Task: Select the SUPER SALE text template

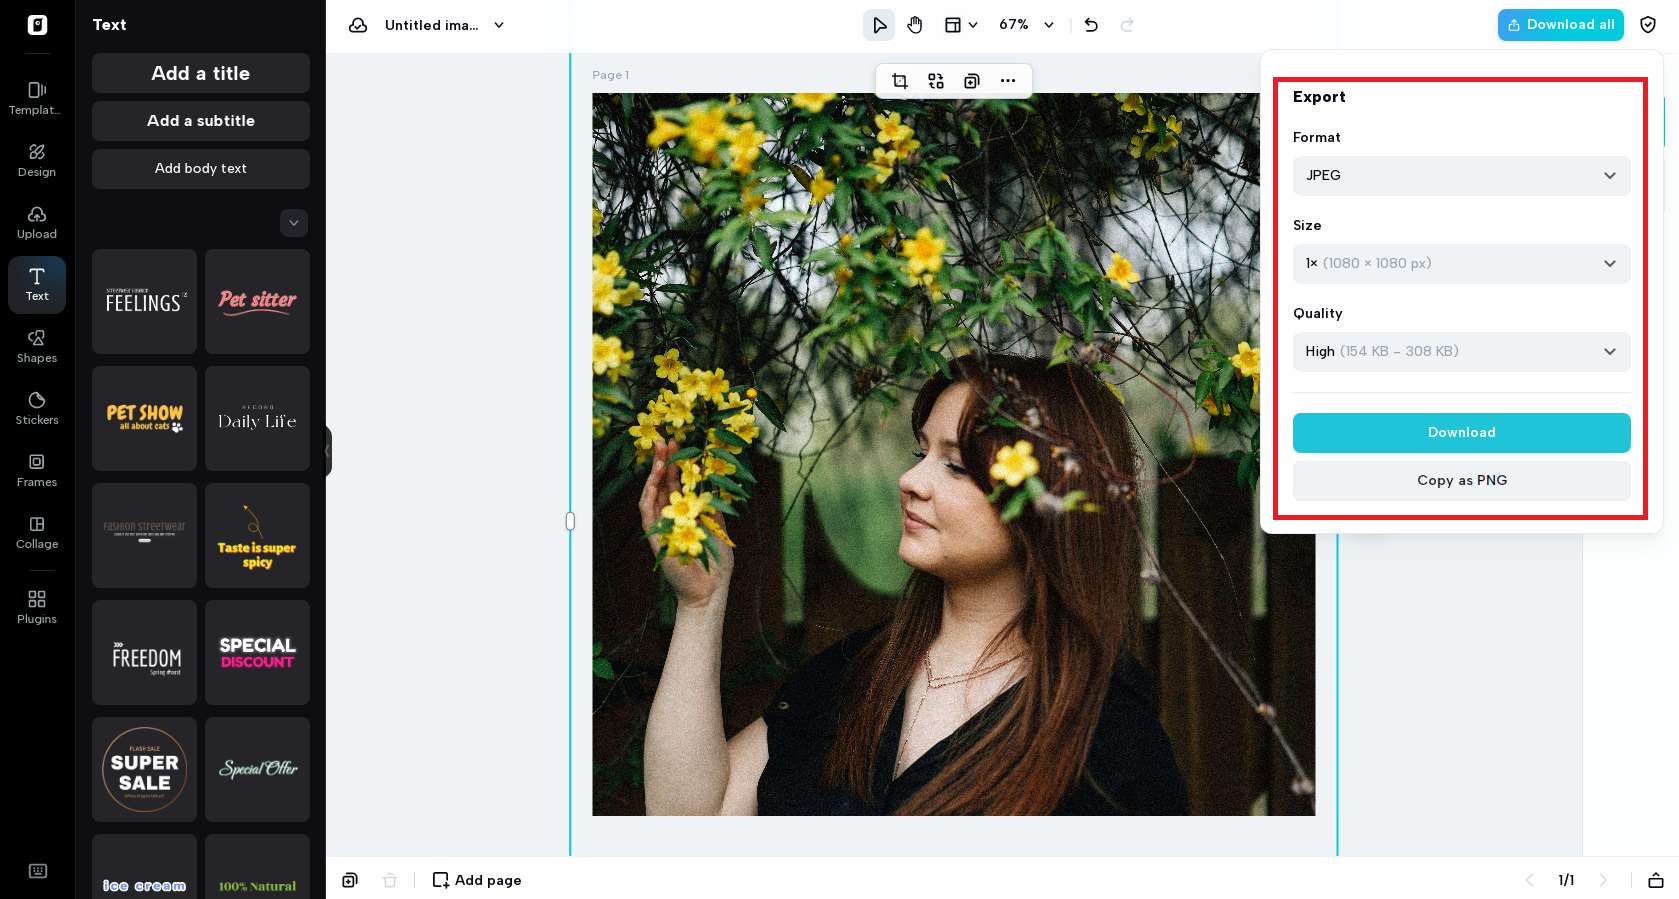Action: (x=144, y=769)
